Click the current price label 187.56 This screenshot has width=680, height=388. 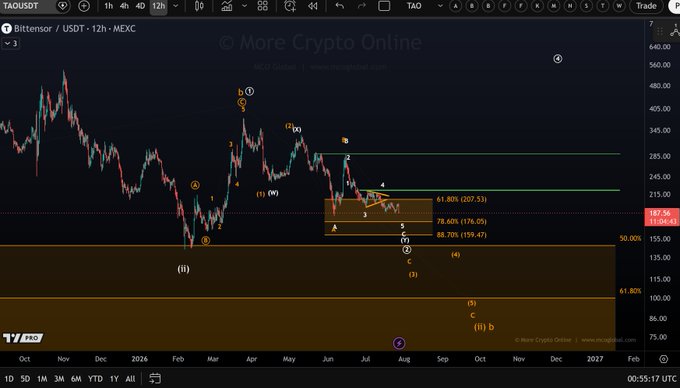[x=661, y=217]
